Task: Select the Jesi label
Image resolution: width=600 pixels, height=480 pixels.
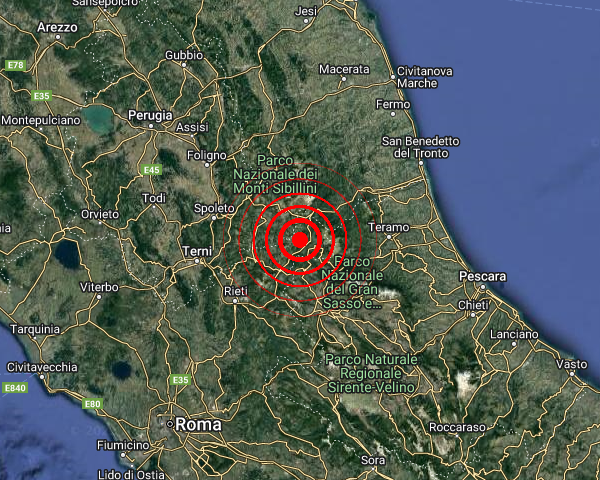Action: coord(306,11)
